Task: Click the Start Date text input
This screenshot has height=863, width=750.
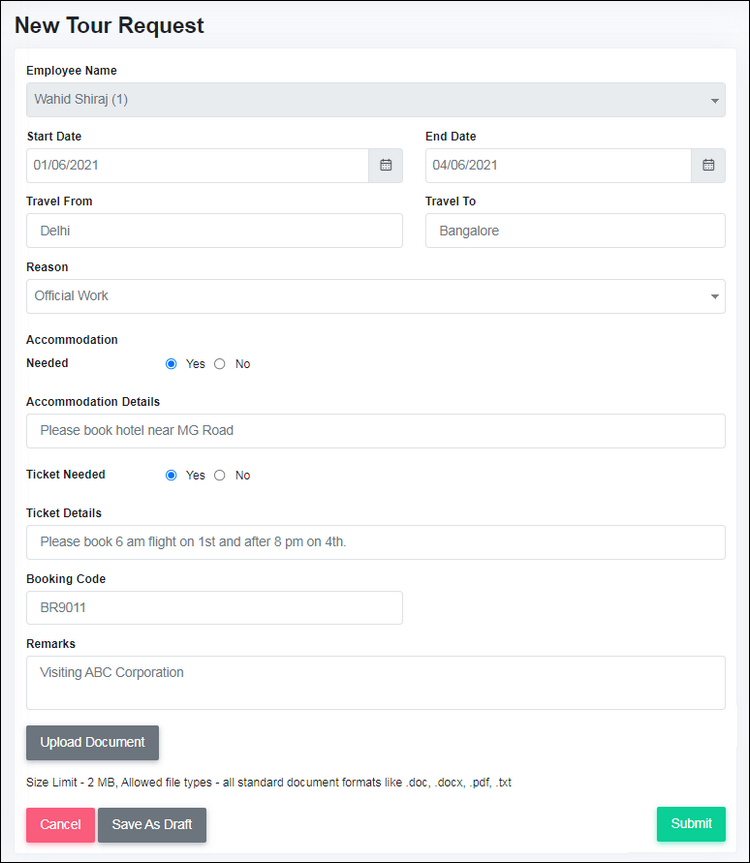Action: [x=198, y=165]
